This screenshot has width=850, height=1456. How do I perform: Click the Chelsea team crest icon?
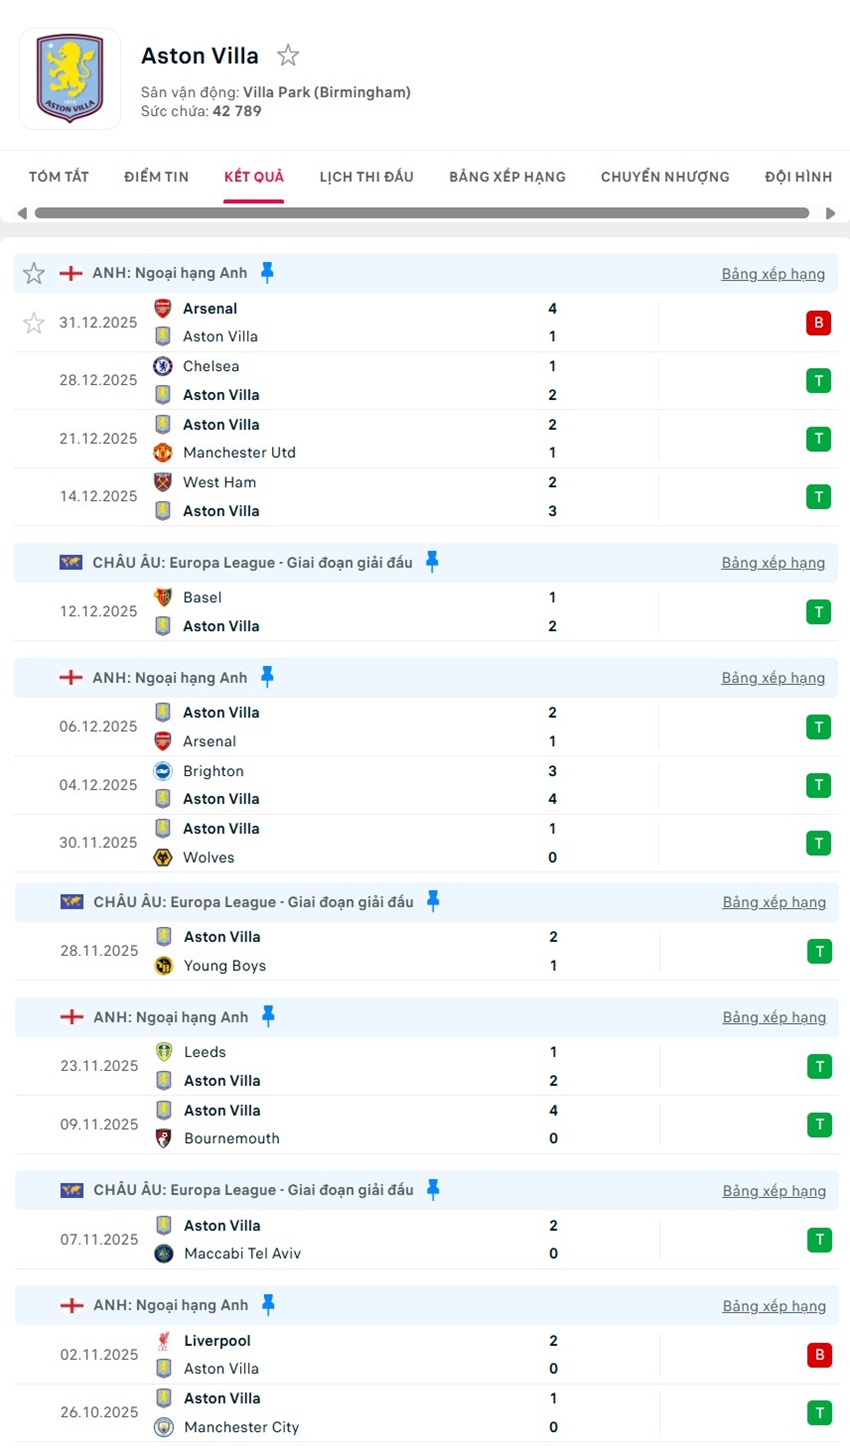click(x=163, y=367)
